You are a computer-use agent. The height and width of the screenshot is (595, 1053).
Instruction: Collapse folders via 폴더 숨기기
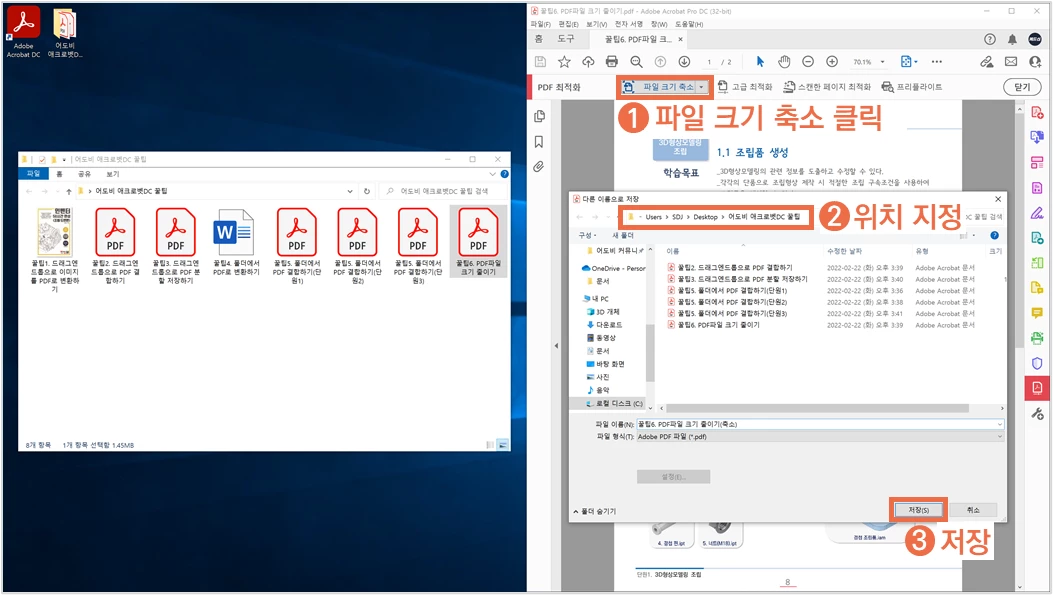594,512
